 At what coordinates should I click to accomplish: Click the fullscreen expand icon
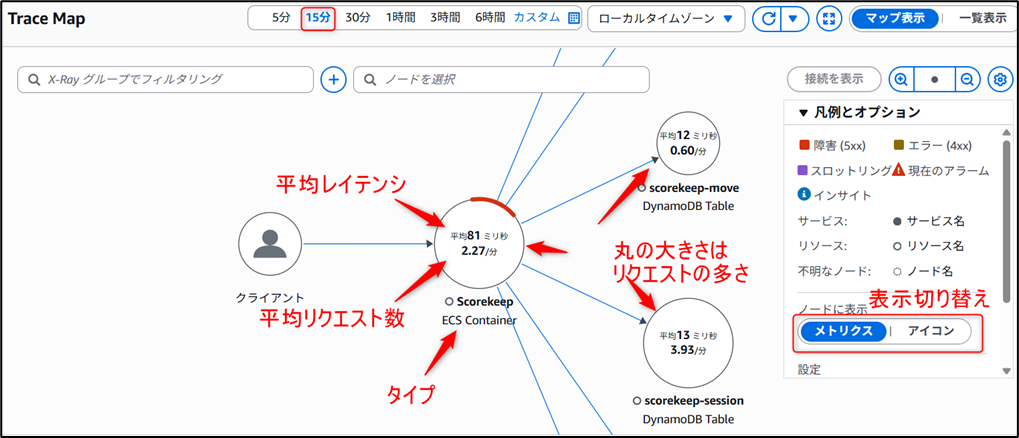(x=829, y=18)
